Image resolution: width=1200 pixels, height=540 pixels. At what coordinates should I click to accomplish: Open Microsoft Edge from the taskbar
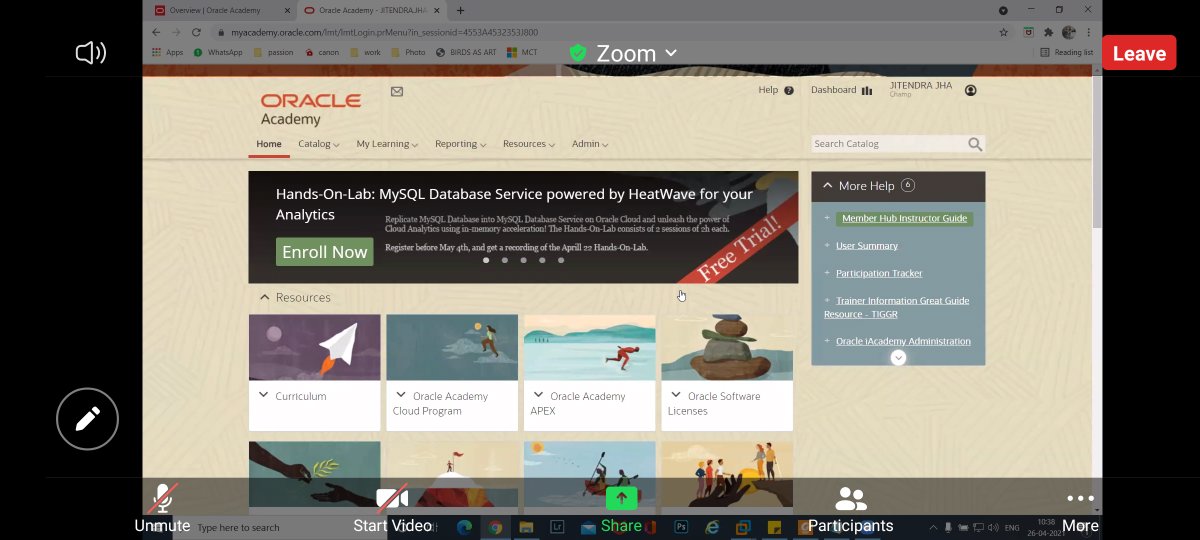pyautogui.click(x=464, y=526)
